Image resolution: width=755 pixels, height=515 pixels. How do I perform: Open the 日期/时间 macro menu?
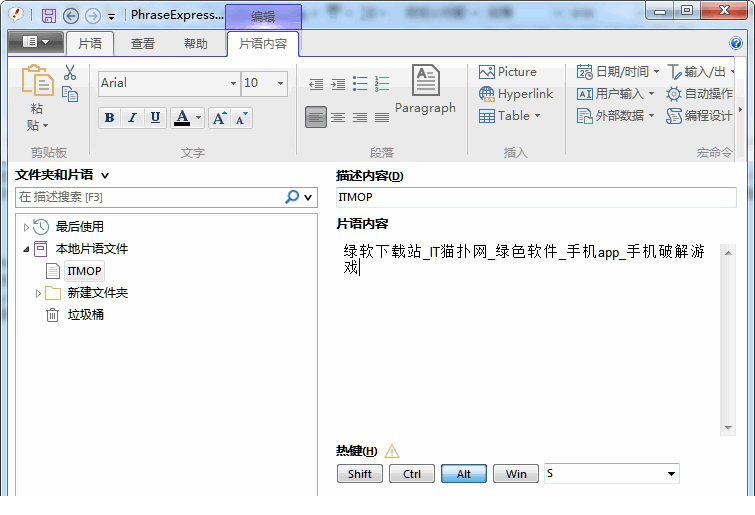pyautogui.click(x=618, y=72)
